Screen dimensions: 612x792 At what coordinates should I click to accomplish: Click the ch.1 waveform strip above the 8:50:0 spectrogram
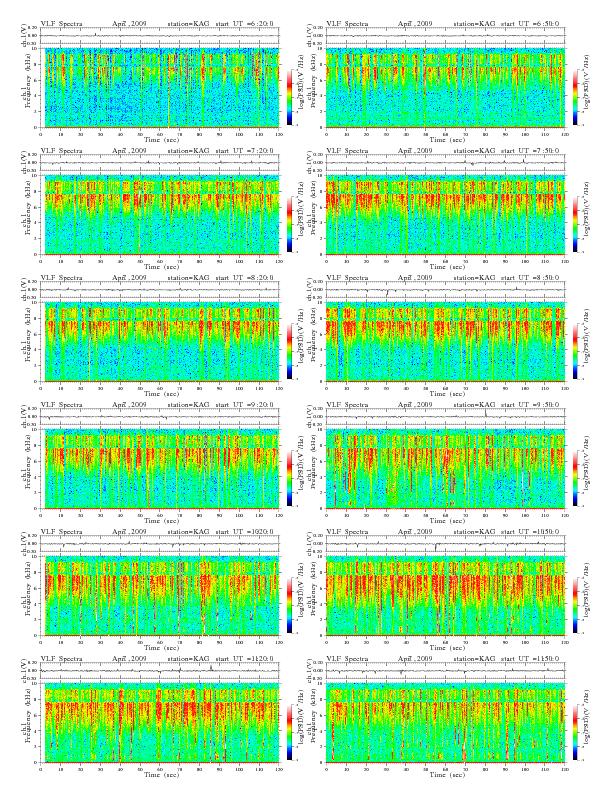pos(445,290)
